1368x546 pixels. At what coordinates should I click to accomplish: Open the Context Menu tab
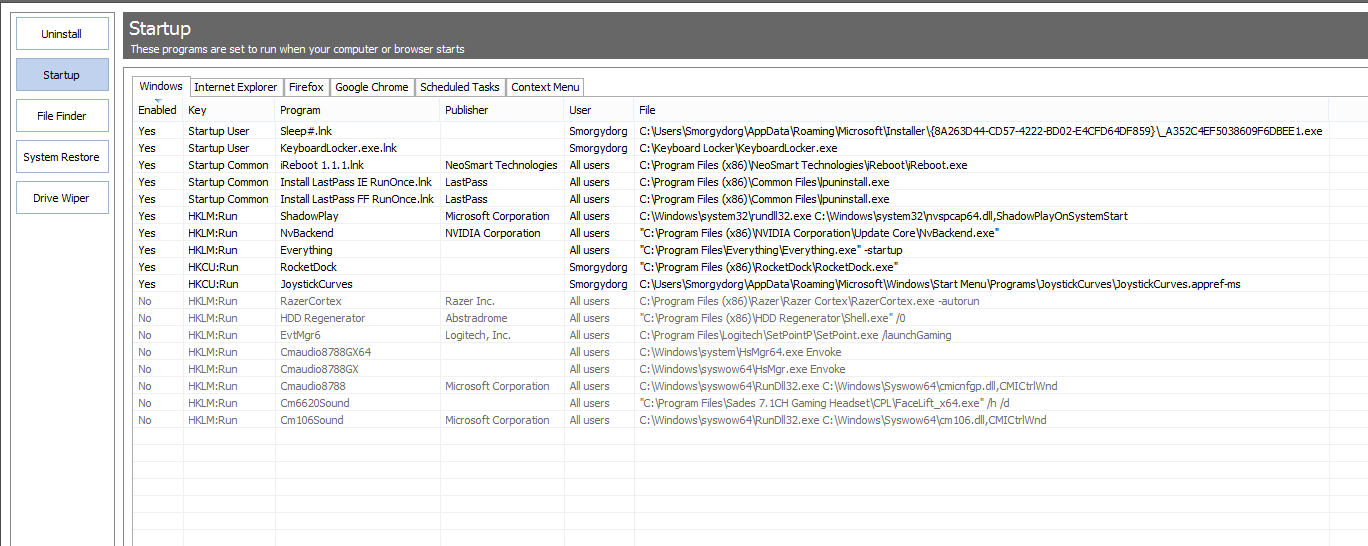(545, 87)
